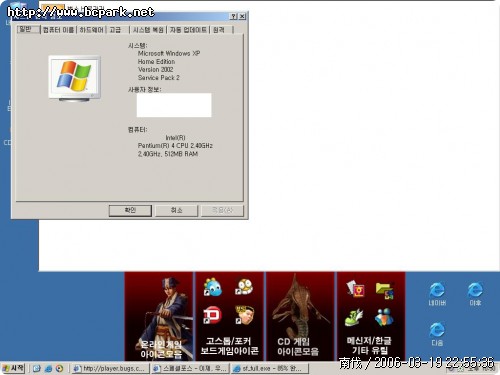This screenshot has height=375, width=500.
Task: Open the CD 게임 아이콘모음 panel
Action: point(300,316)
